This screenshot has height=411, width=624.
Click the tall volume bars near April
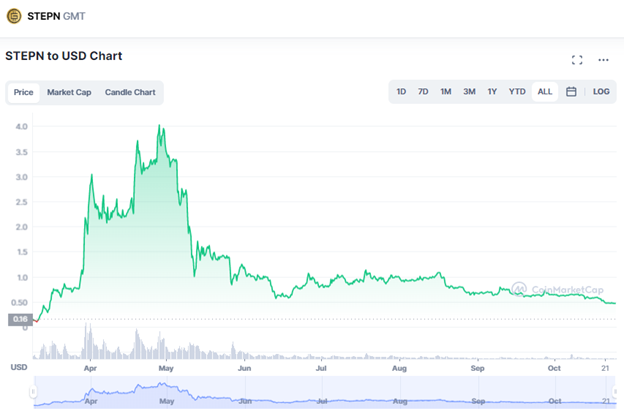pyautogui.click(x=88, y=341)
